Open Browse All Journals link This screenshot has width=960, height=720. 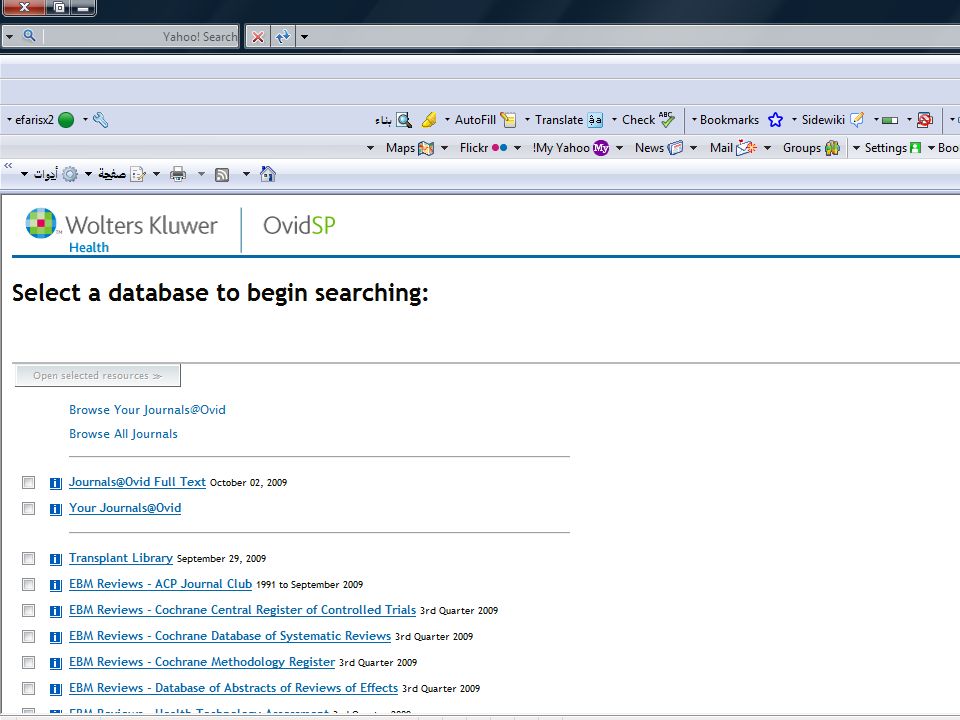click(123, 433)
